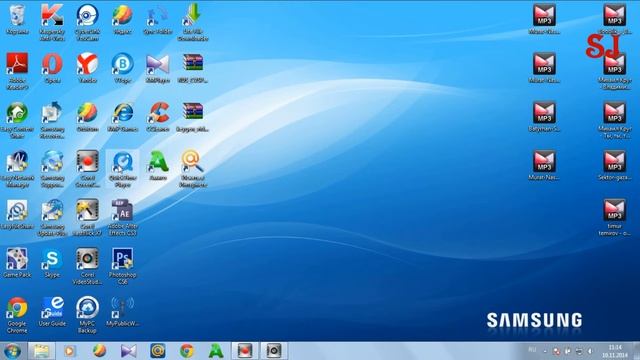Select WinRAR archive next to CCleaner

click(193, 117)
